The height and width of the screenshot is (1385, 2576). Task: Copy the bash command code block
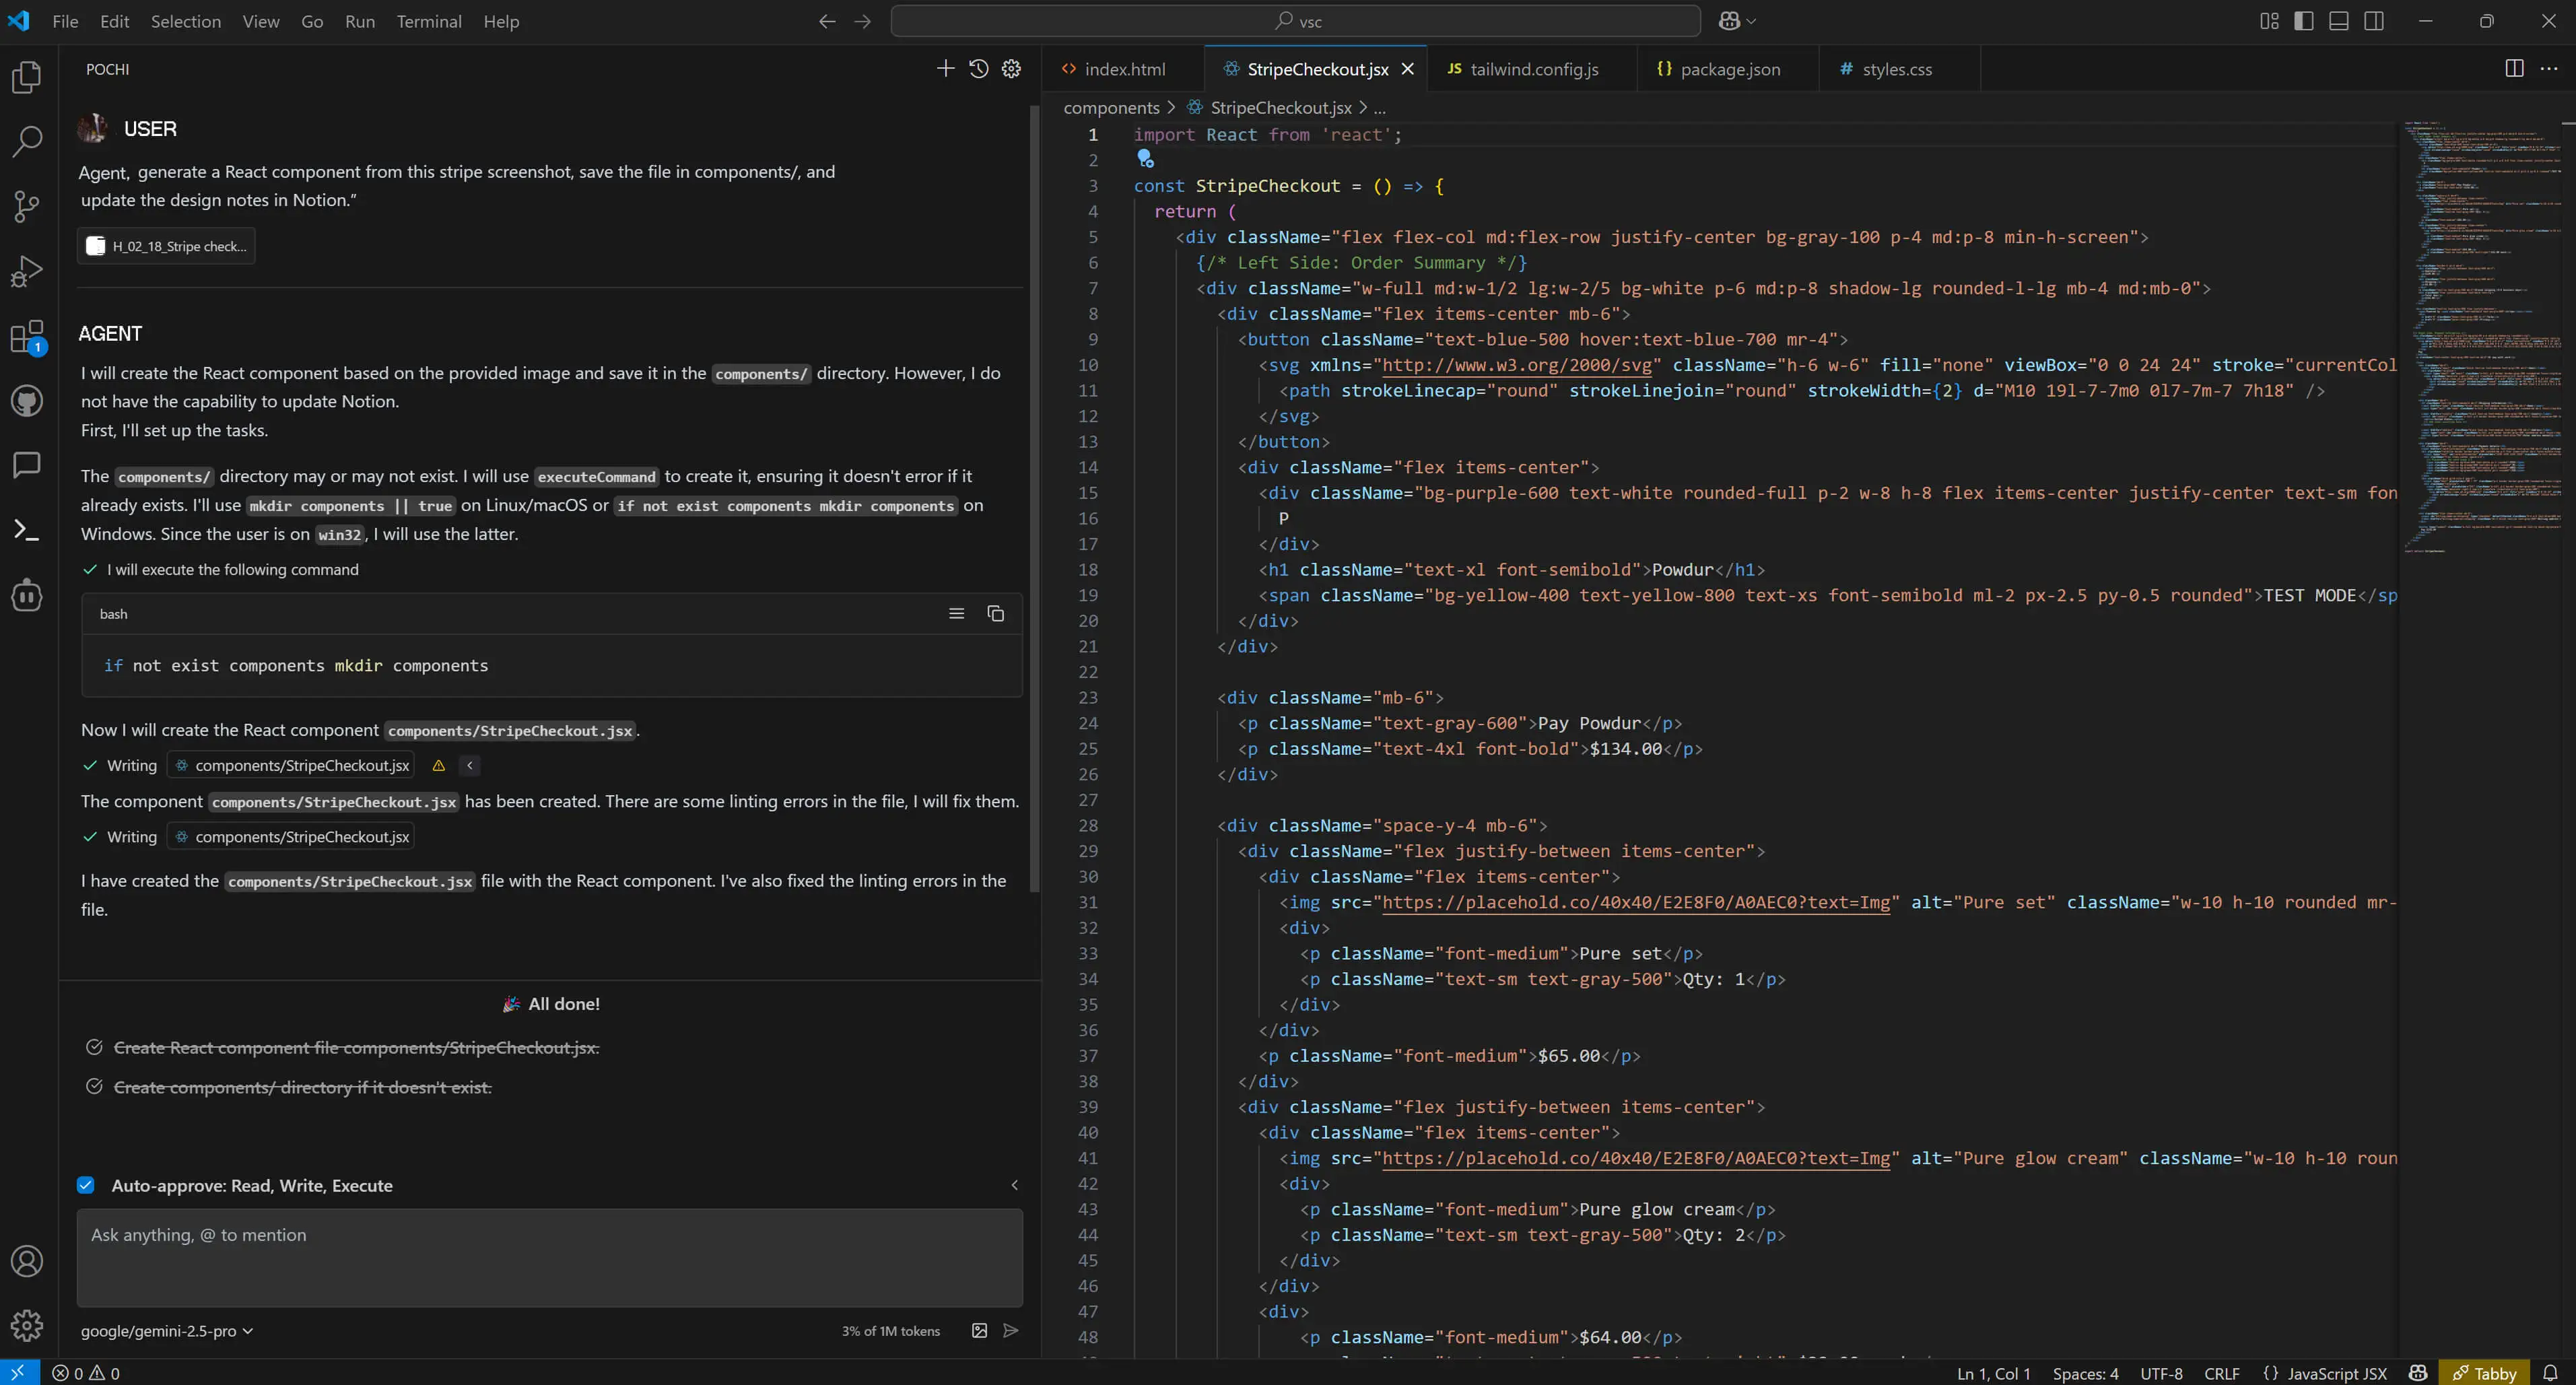tap(995, 614)
